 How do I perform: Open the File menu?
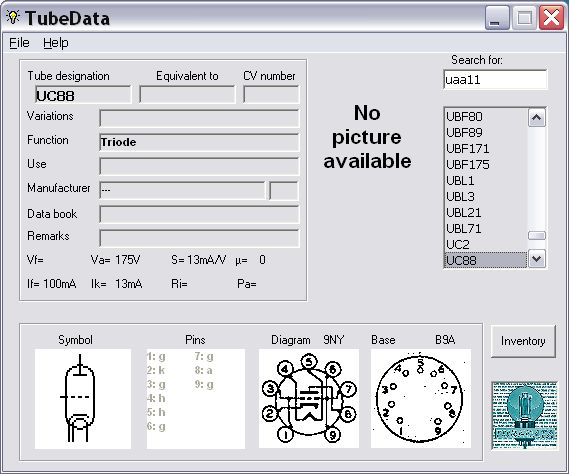point(19,43)
